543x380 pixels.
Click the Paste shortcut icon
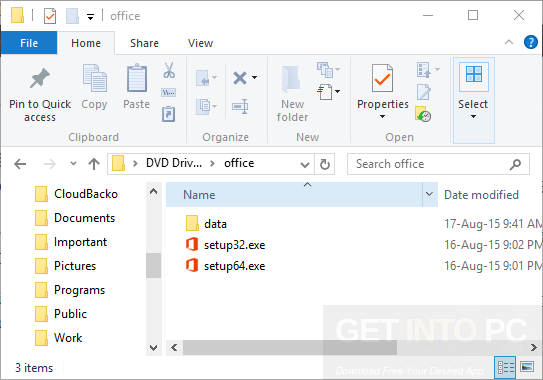click(169, 114)
